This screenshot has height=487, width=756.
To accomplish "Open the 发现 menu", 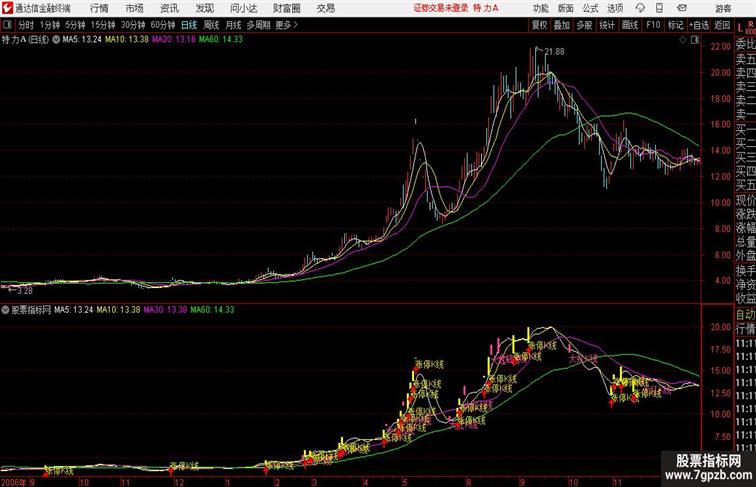I will point(204,8).
